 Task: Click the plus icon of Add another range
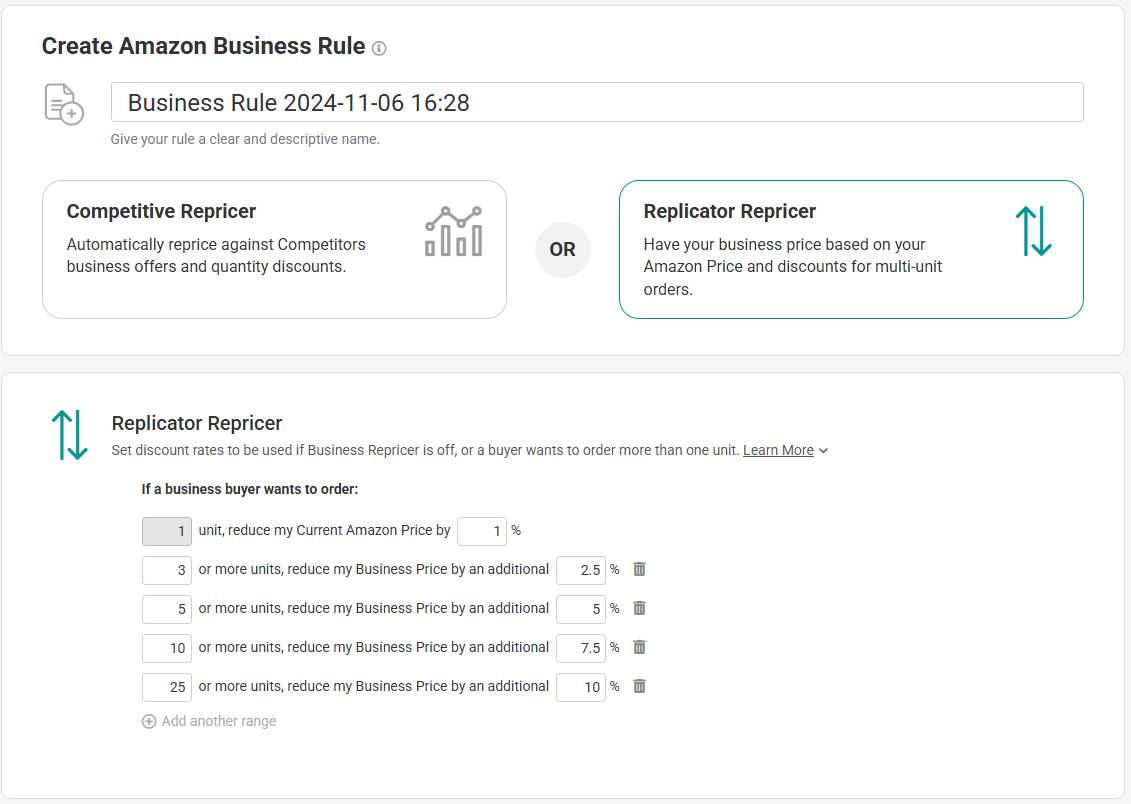(149, 722)
